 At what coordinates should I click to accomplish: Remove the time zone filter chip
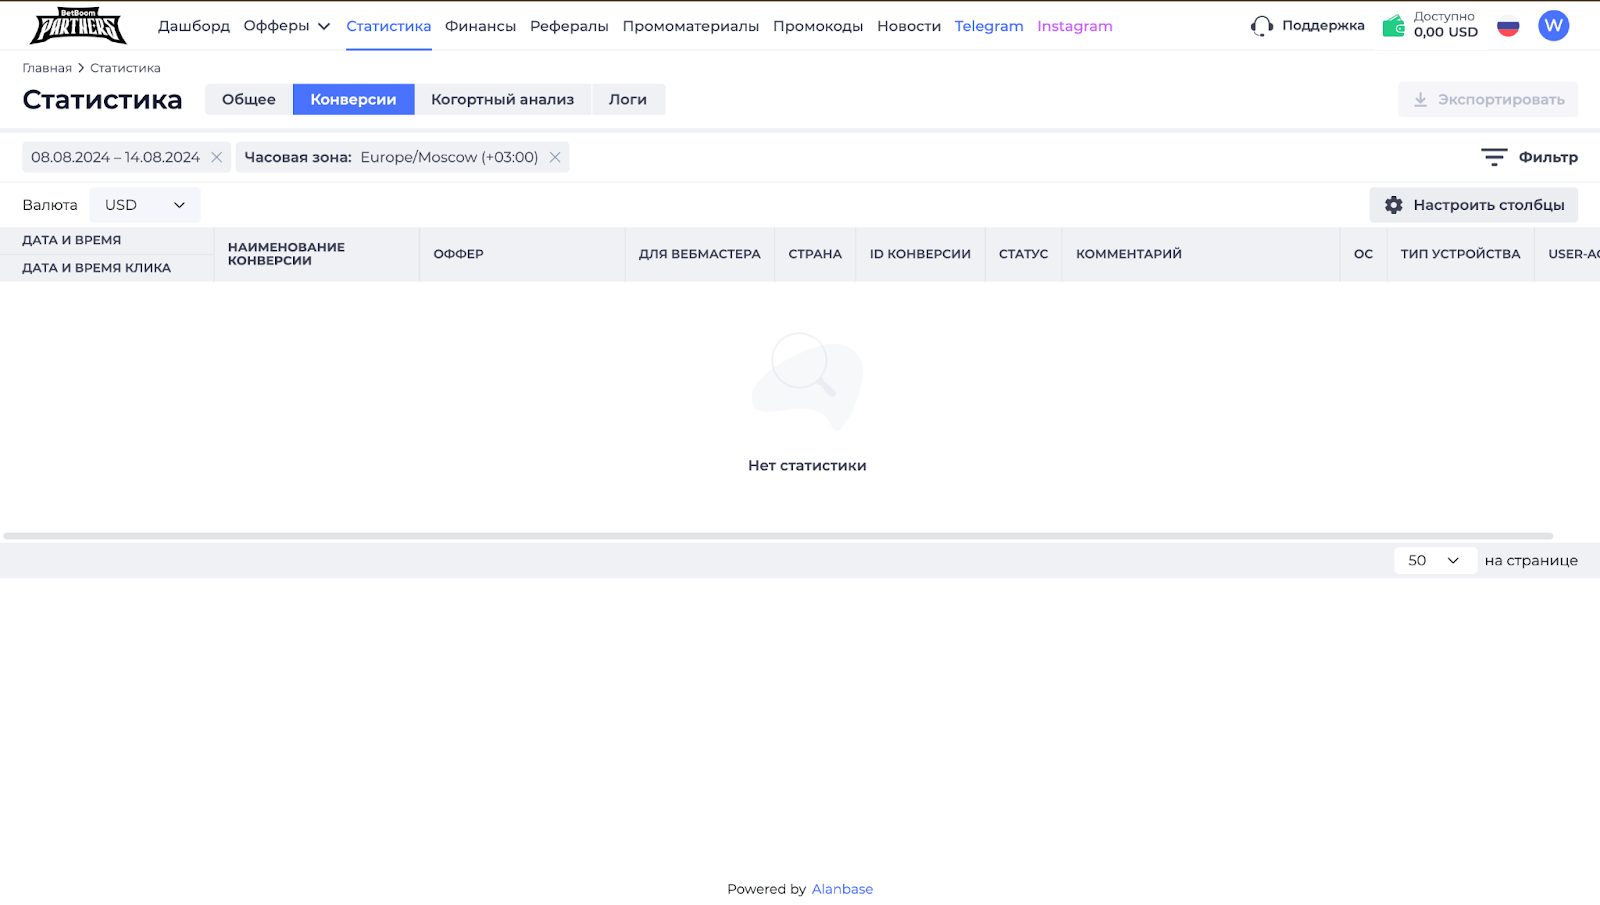[x=555, y=157]
